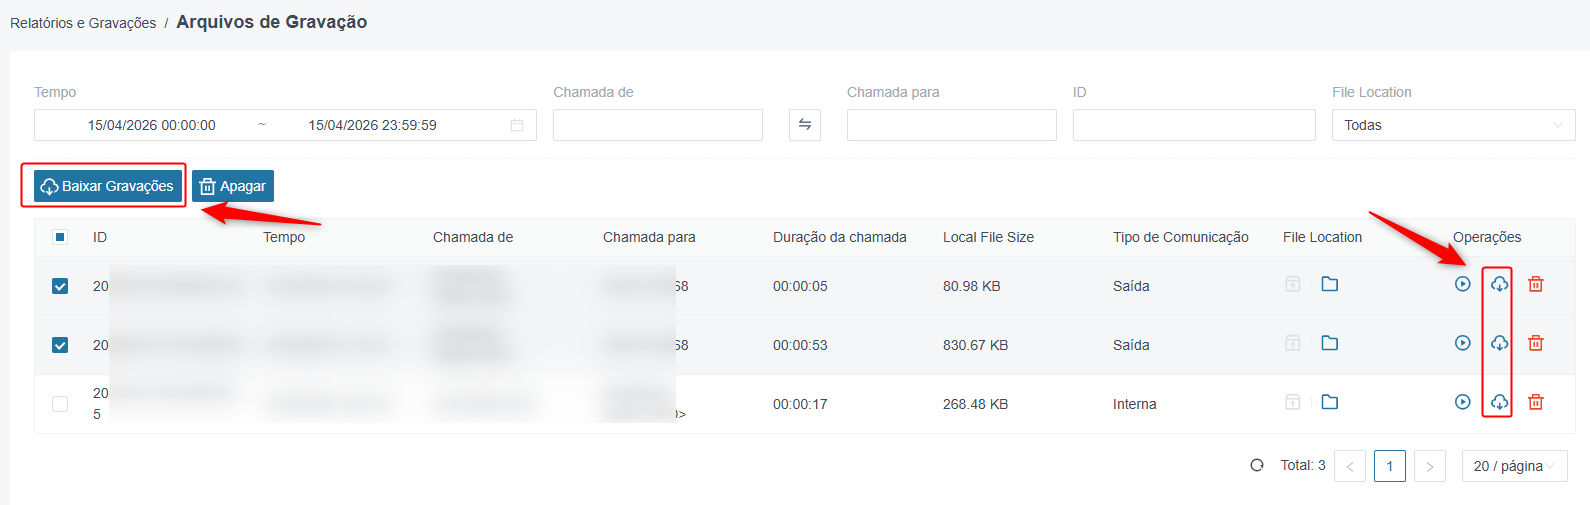Open calendar icon in Tempo range
The height and width of the screenshot is (505, 1590).
(517, 125)
